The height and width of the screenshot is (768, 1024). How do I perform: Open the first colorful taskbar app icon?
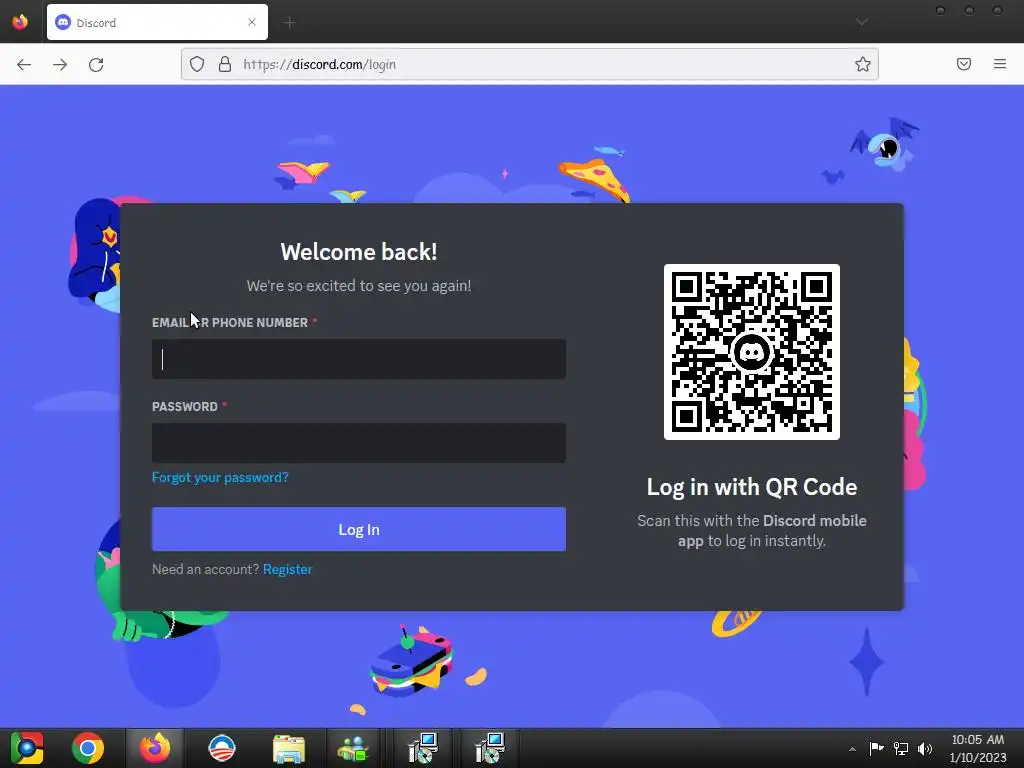[27, 748]
